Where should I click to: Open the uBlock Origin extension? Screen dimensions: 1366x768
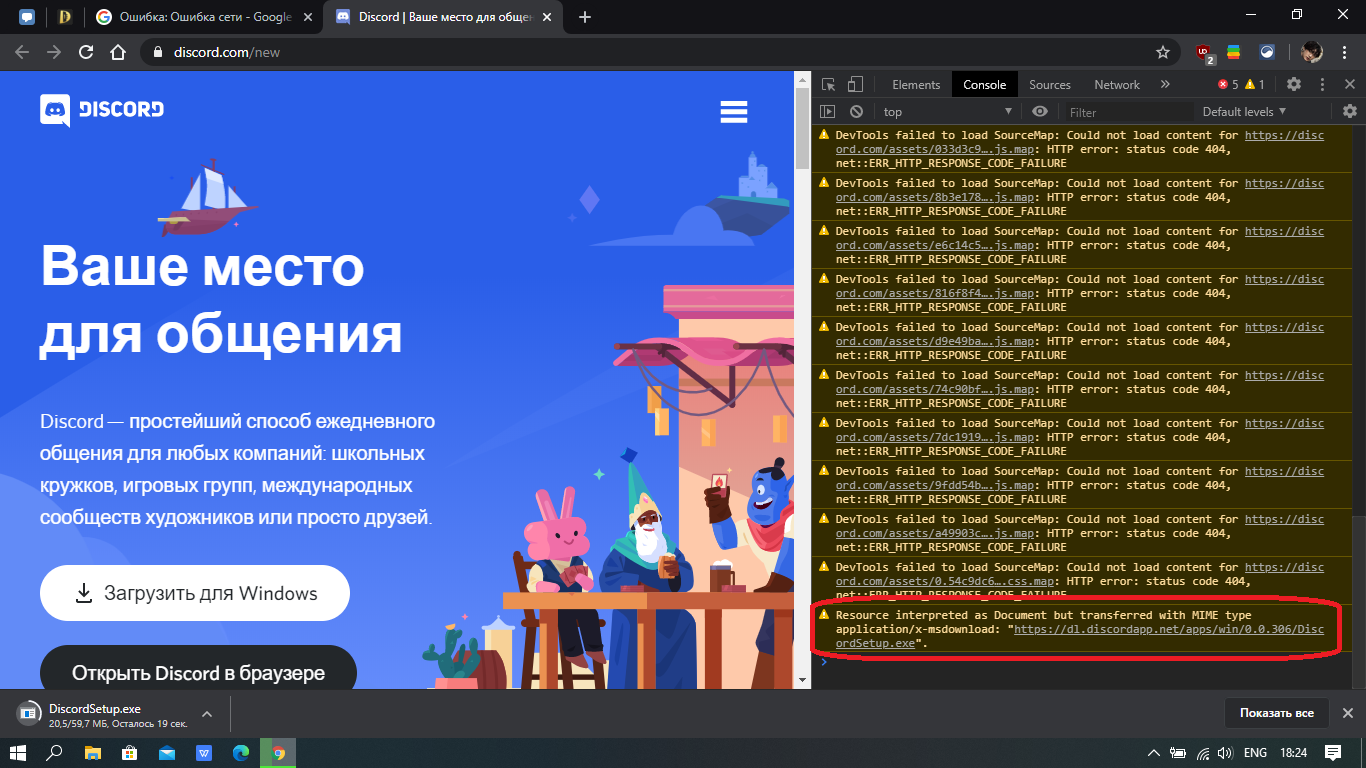(1204, 53)
